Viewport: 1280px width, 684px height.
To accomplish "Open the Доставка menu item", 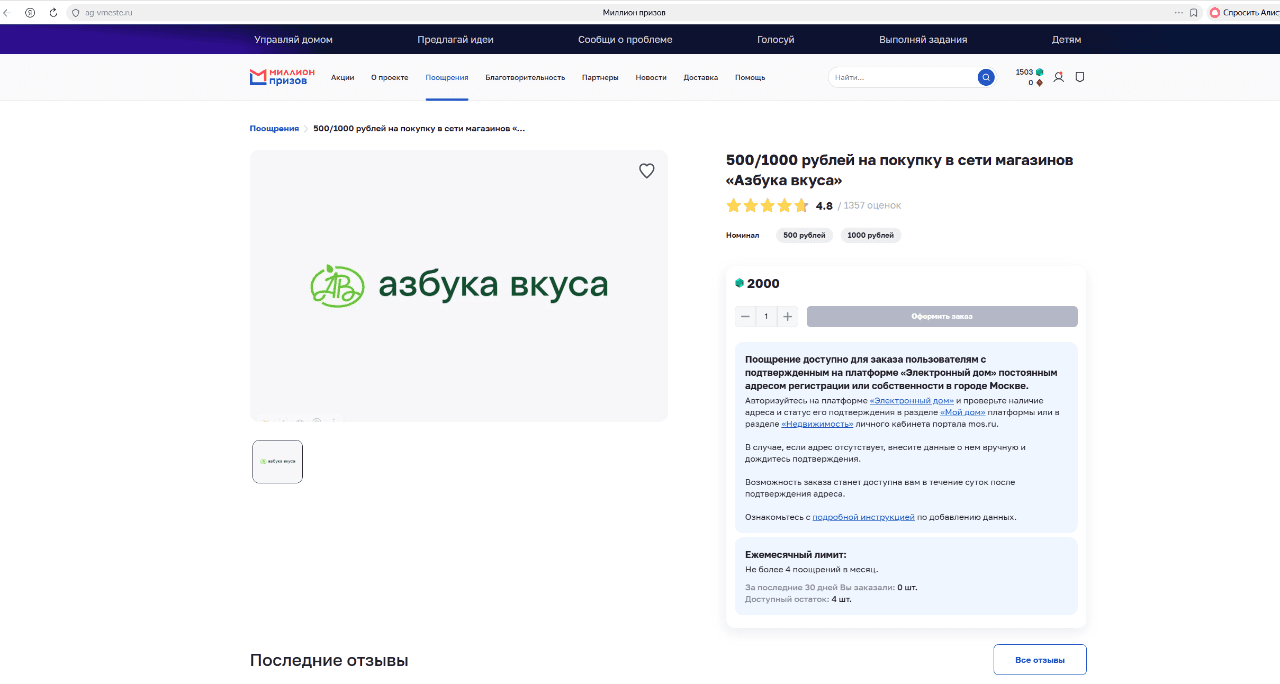I will click(x=701, y=77).
